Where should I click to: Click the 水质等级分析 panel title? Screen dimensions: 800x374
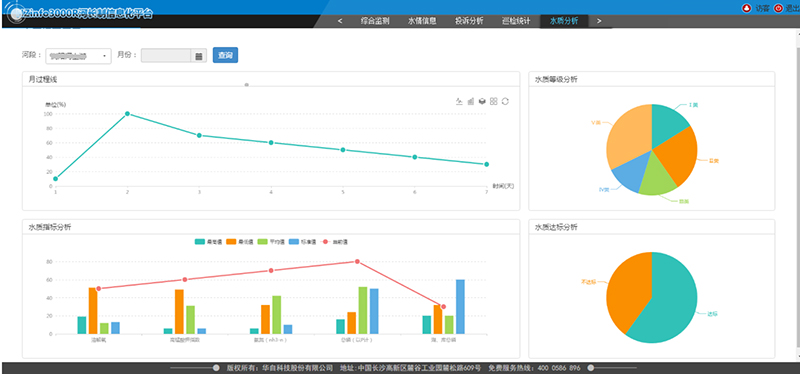(556, 79)
